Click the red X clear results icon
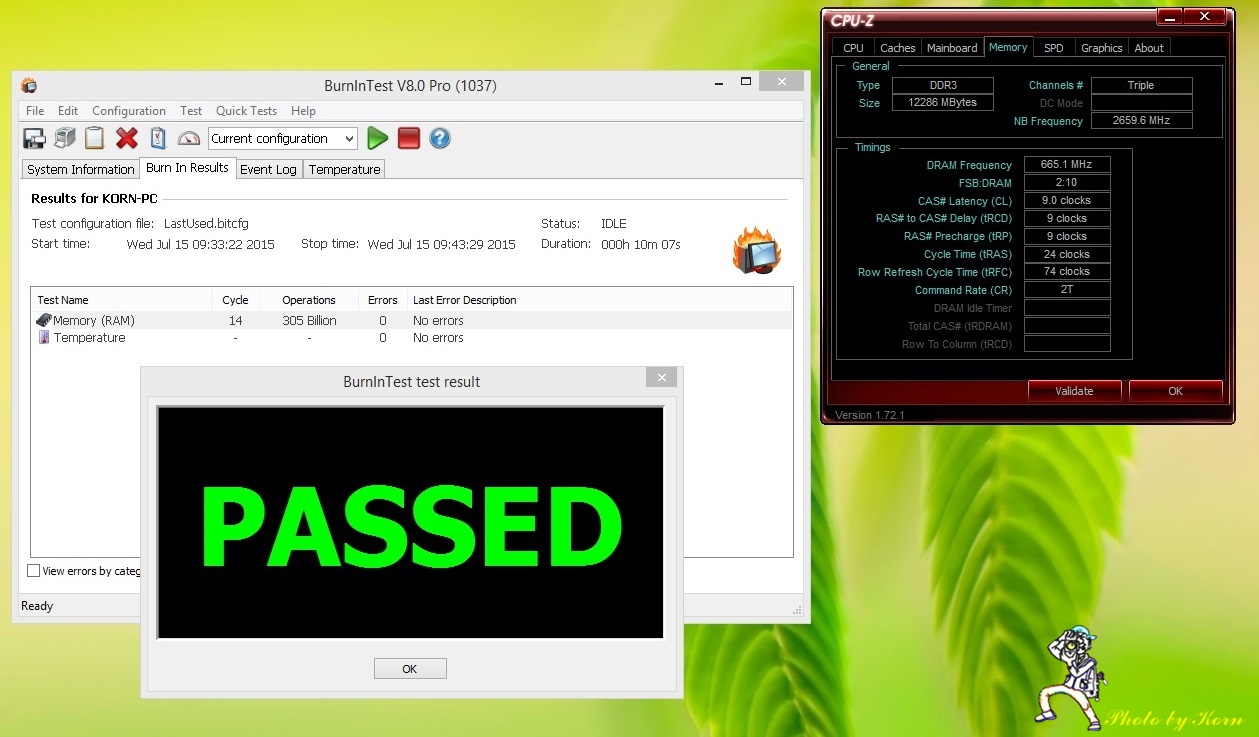This screenshot has width=1259, height=737. click(x=126, y=138)
